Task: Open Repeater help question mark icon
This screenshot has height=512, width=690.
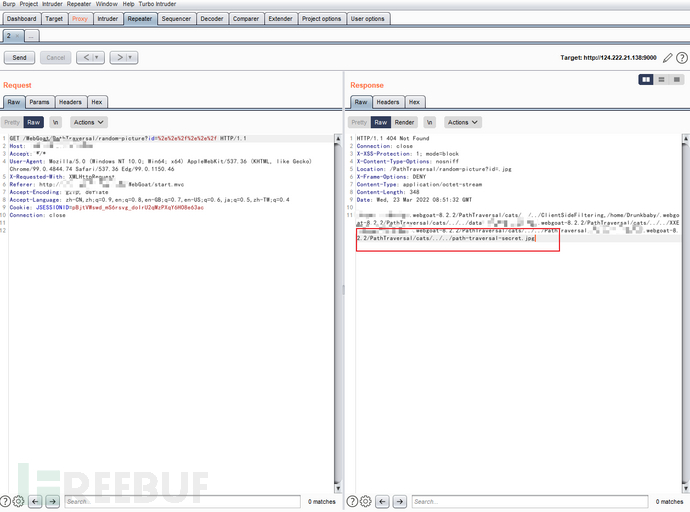Action: (x=682, y=58)
